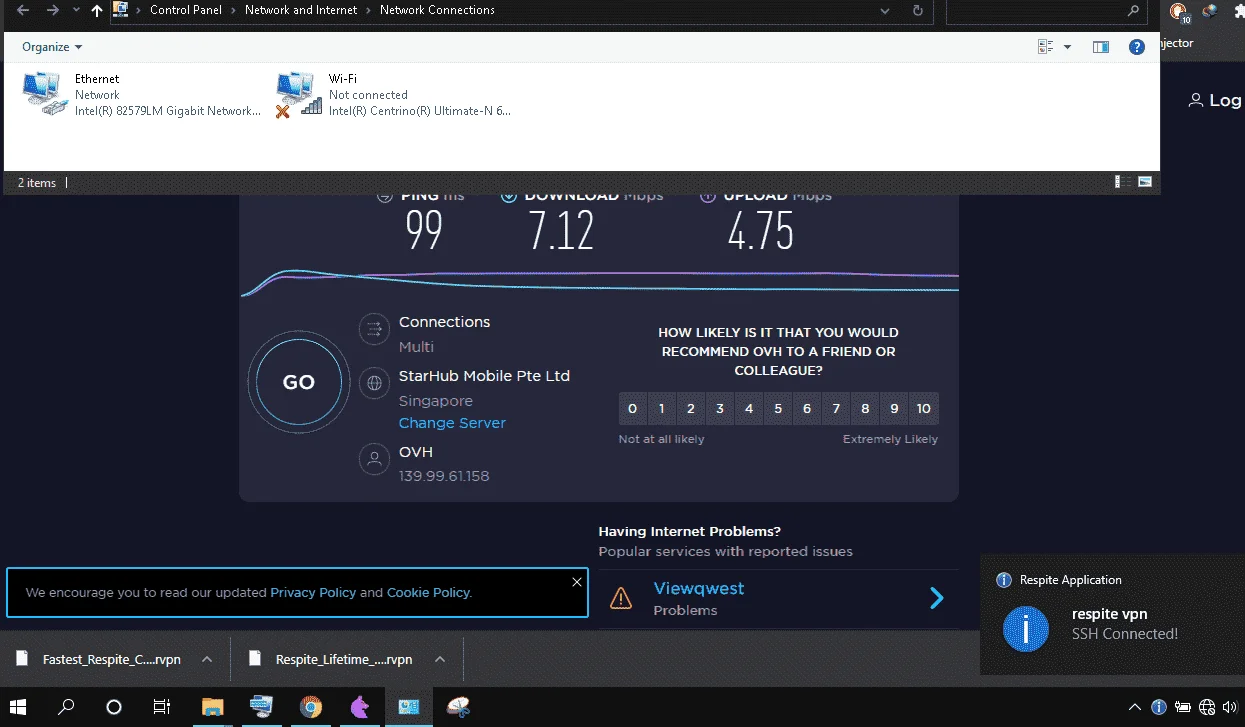The image size is (1245, 727).
Task: Click the OVH user icon
Action: tap(374, 459)
